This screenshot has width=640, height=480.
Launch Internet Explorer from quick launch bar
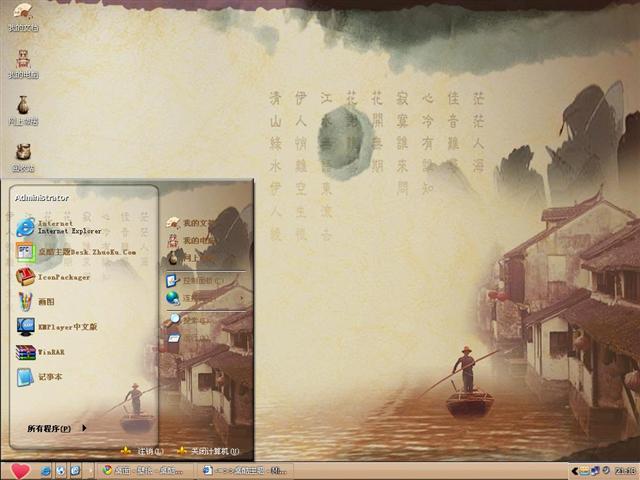pos(45,471)
